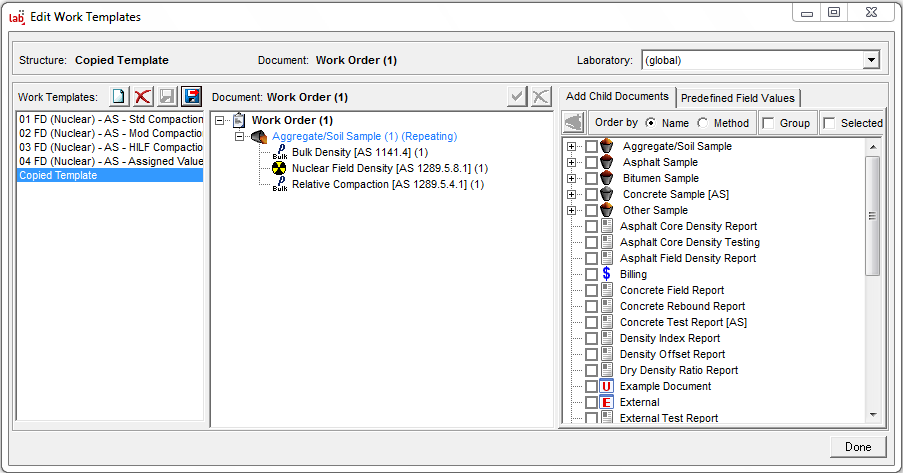The height and width of the screenshot is (473, 903).
Task: Click the Nuclear Field Density radiation icon
Action: pyautogui.click(x=280, y=168)
